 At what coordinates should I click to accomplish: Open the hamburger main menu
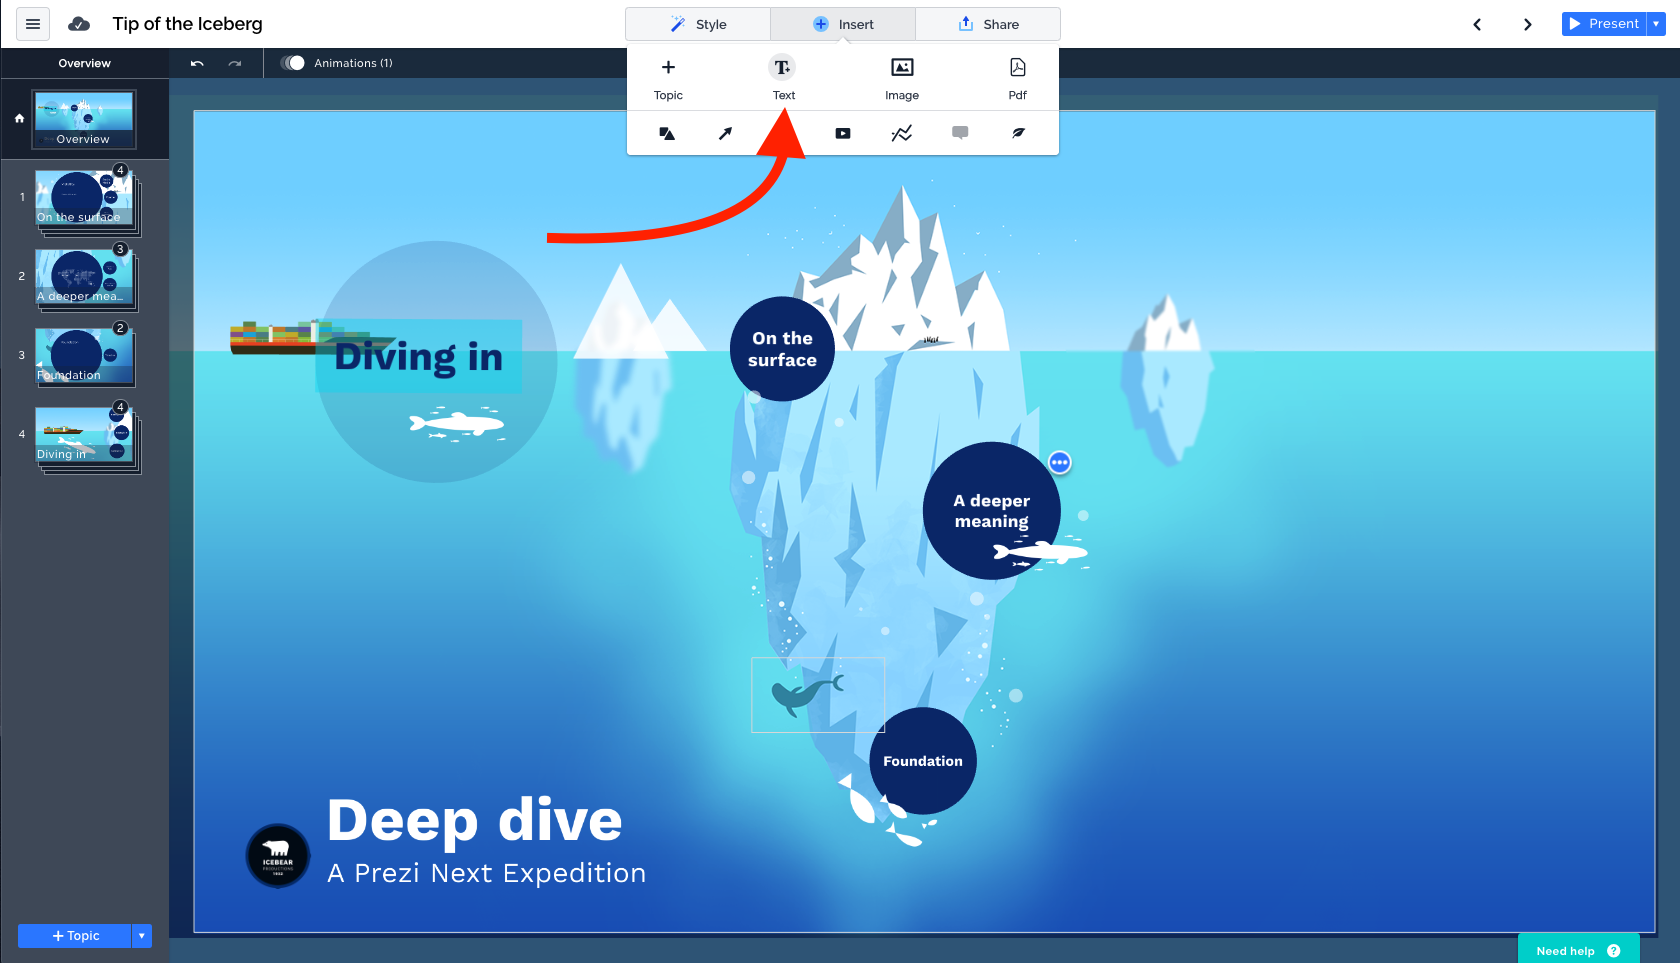click(x=33, y=24)
